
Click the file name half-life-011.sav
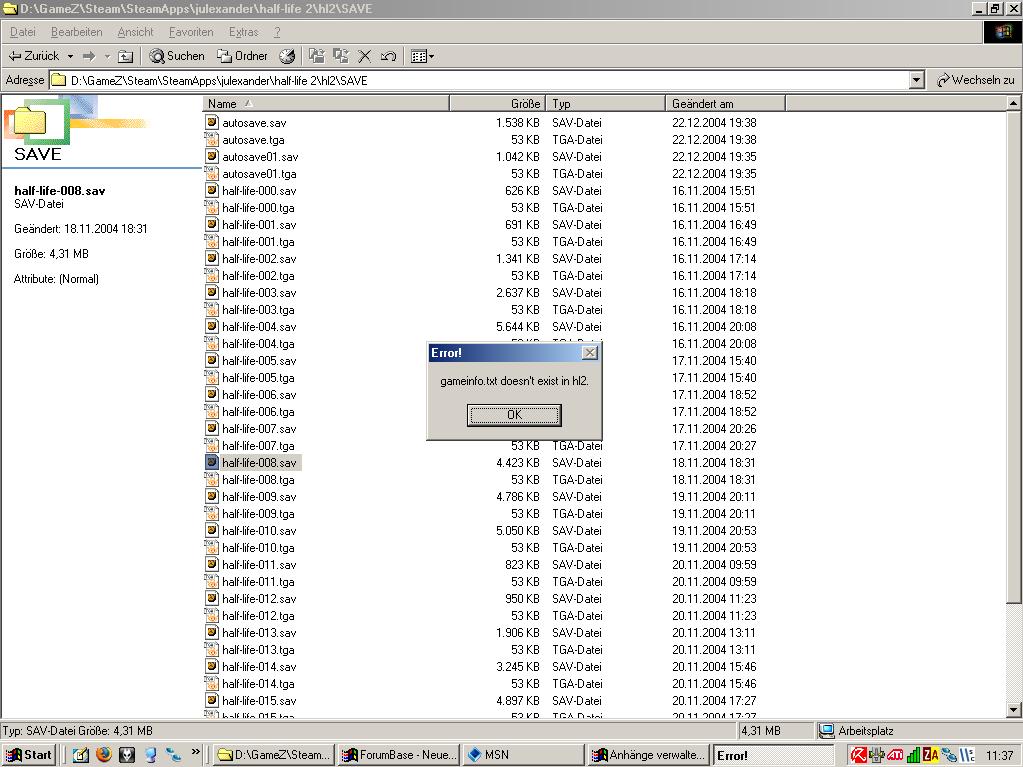[x=259, y=565]
